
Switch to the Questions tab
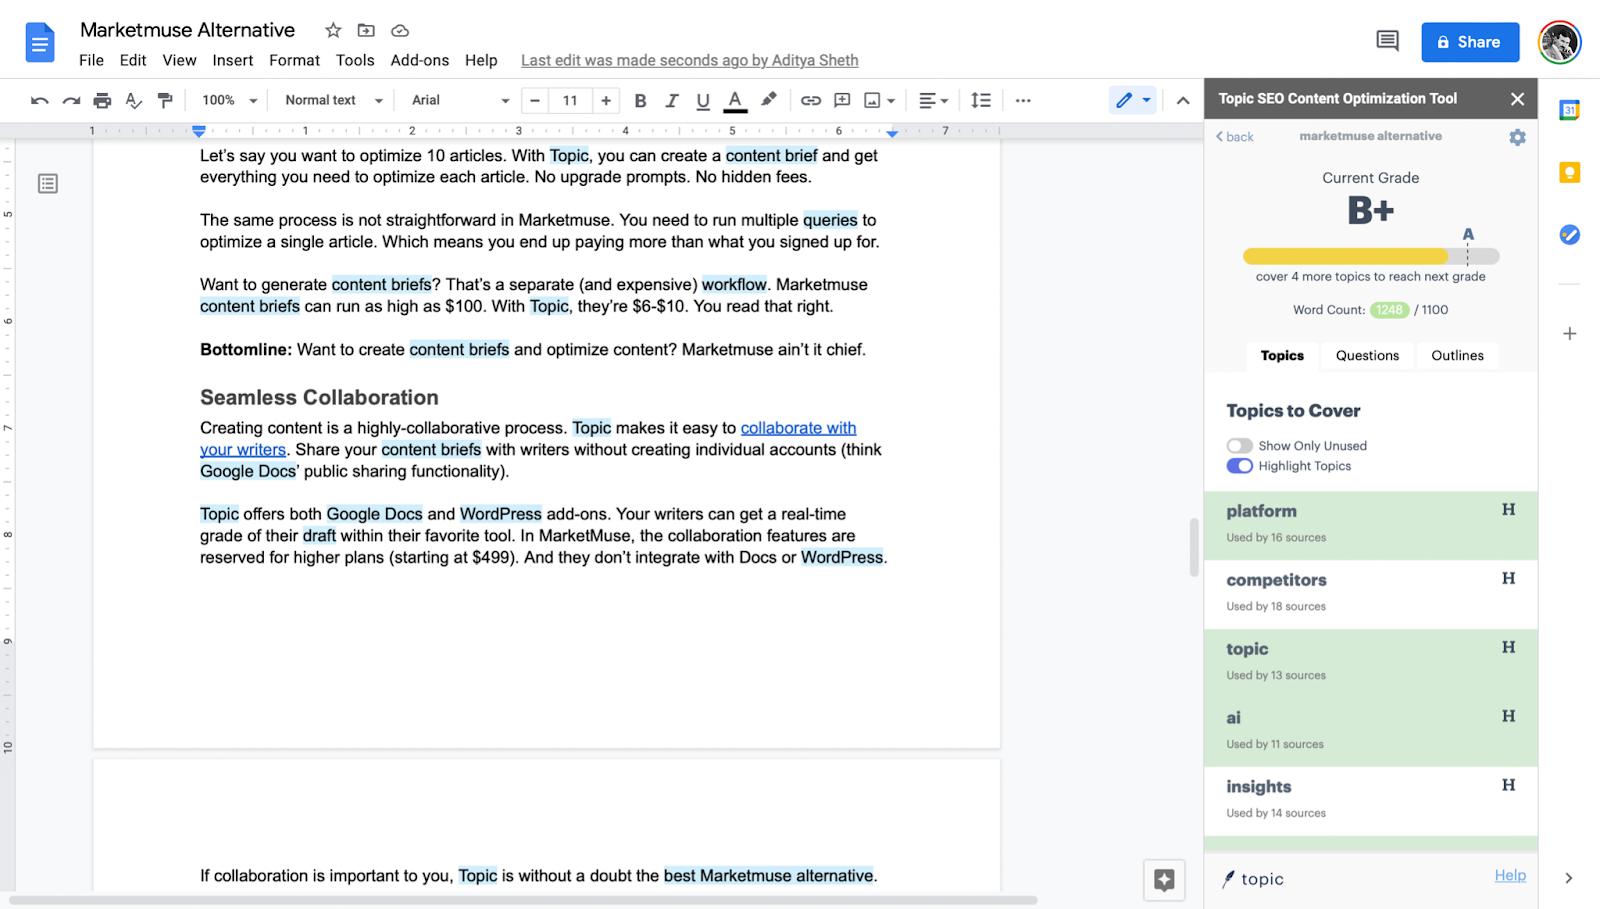(x=1367, y=355)
